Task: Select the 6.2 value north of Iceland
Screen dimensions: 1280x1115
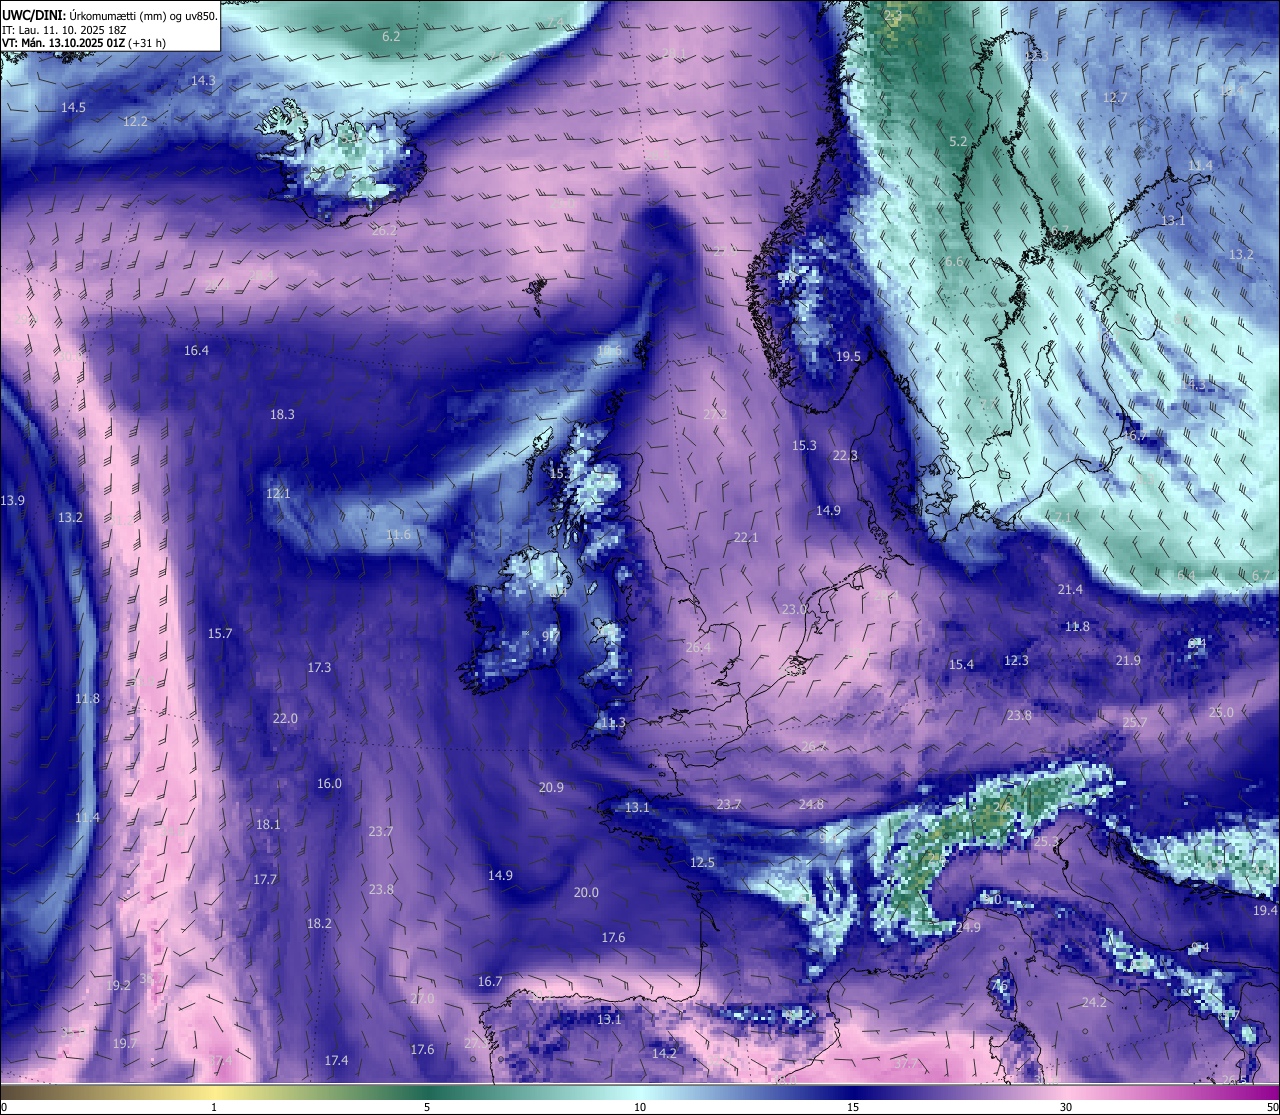Action: 391,36
